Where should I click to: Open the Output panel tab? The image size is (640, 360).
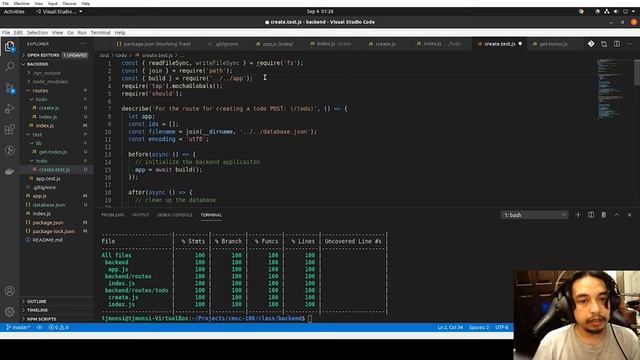pyautogui.click(x=140, y=215)
